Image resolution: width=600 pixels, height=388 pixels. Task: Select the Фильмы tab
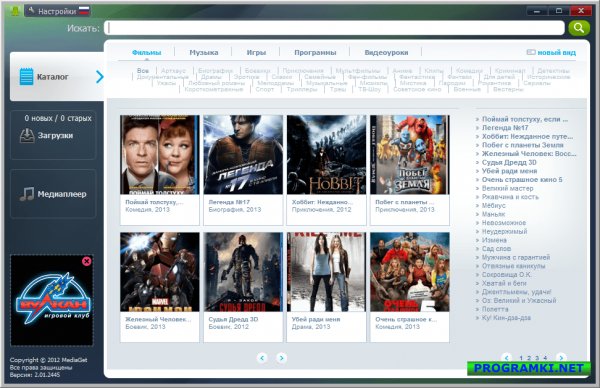[147, 52]
